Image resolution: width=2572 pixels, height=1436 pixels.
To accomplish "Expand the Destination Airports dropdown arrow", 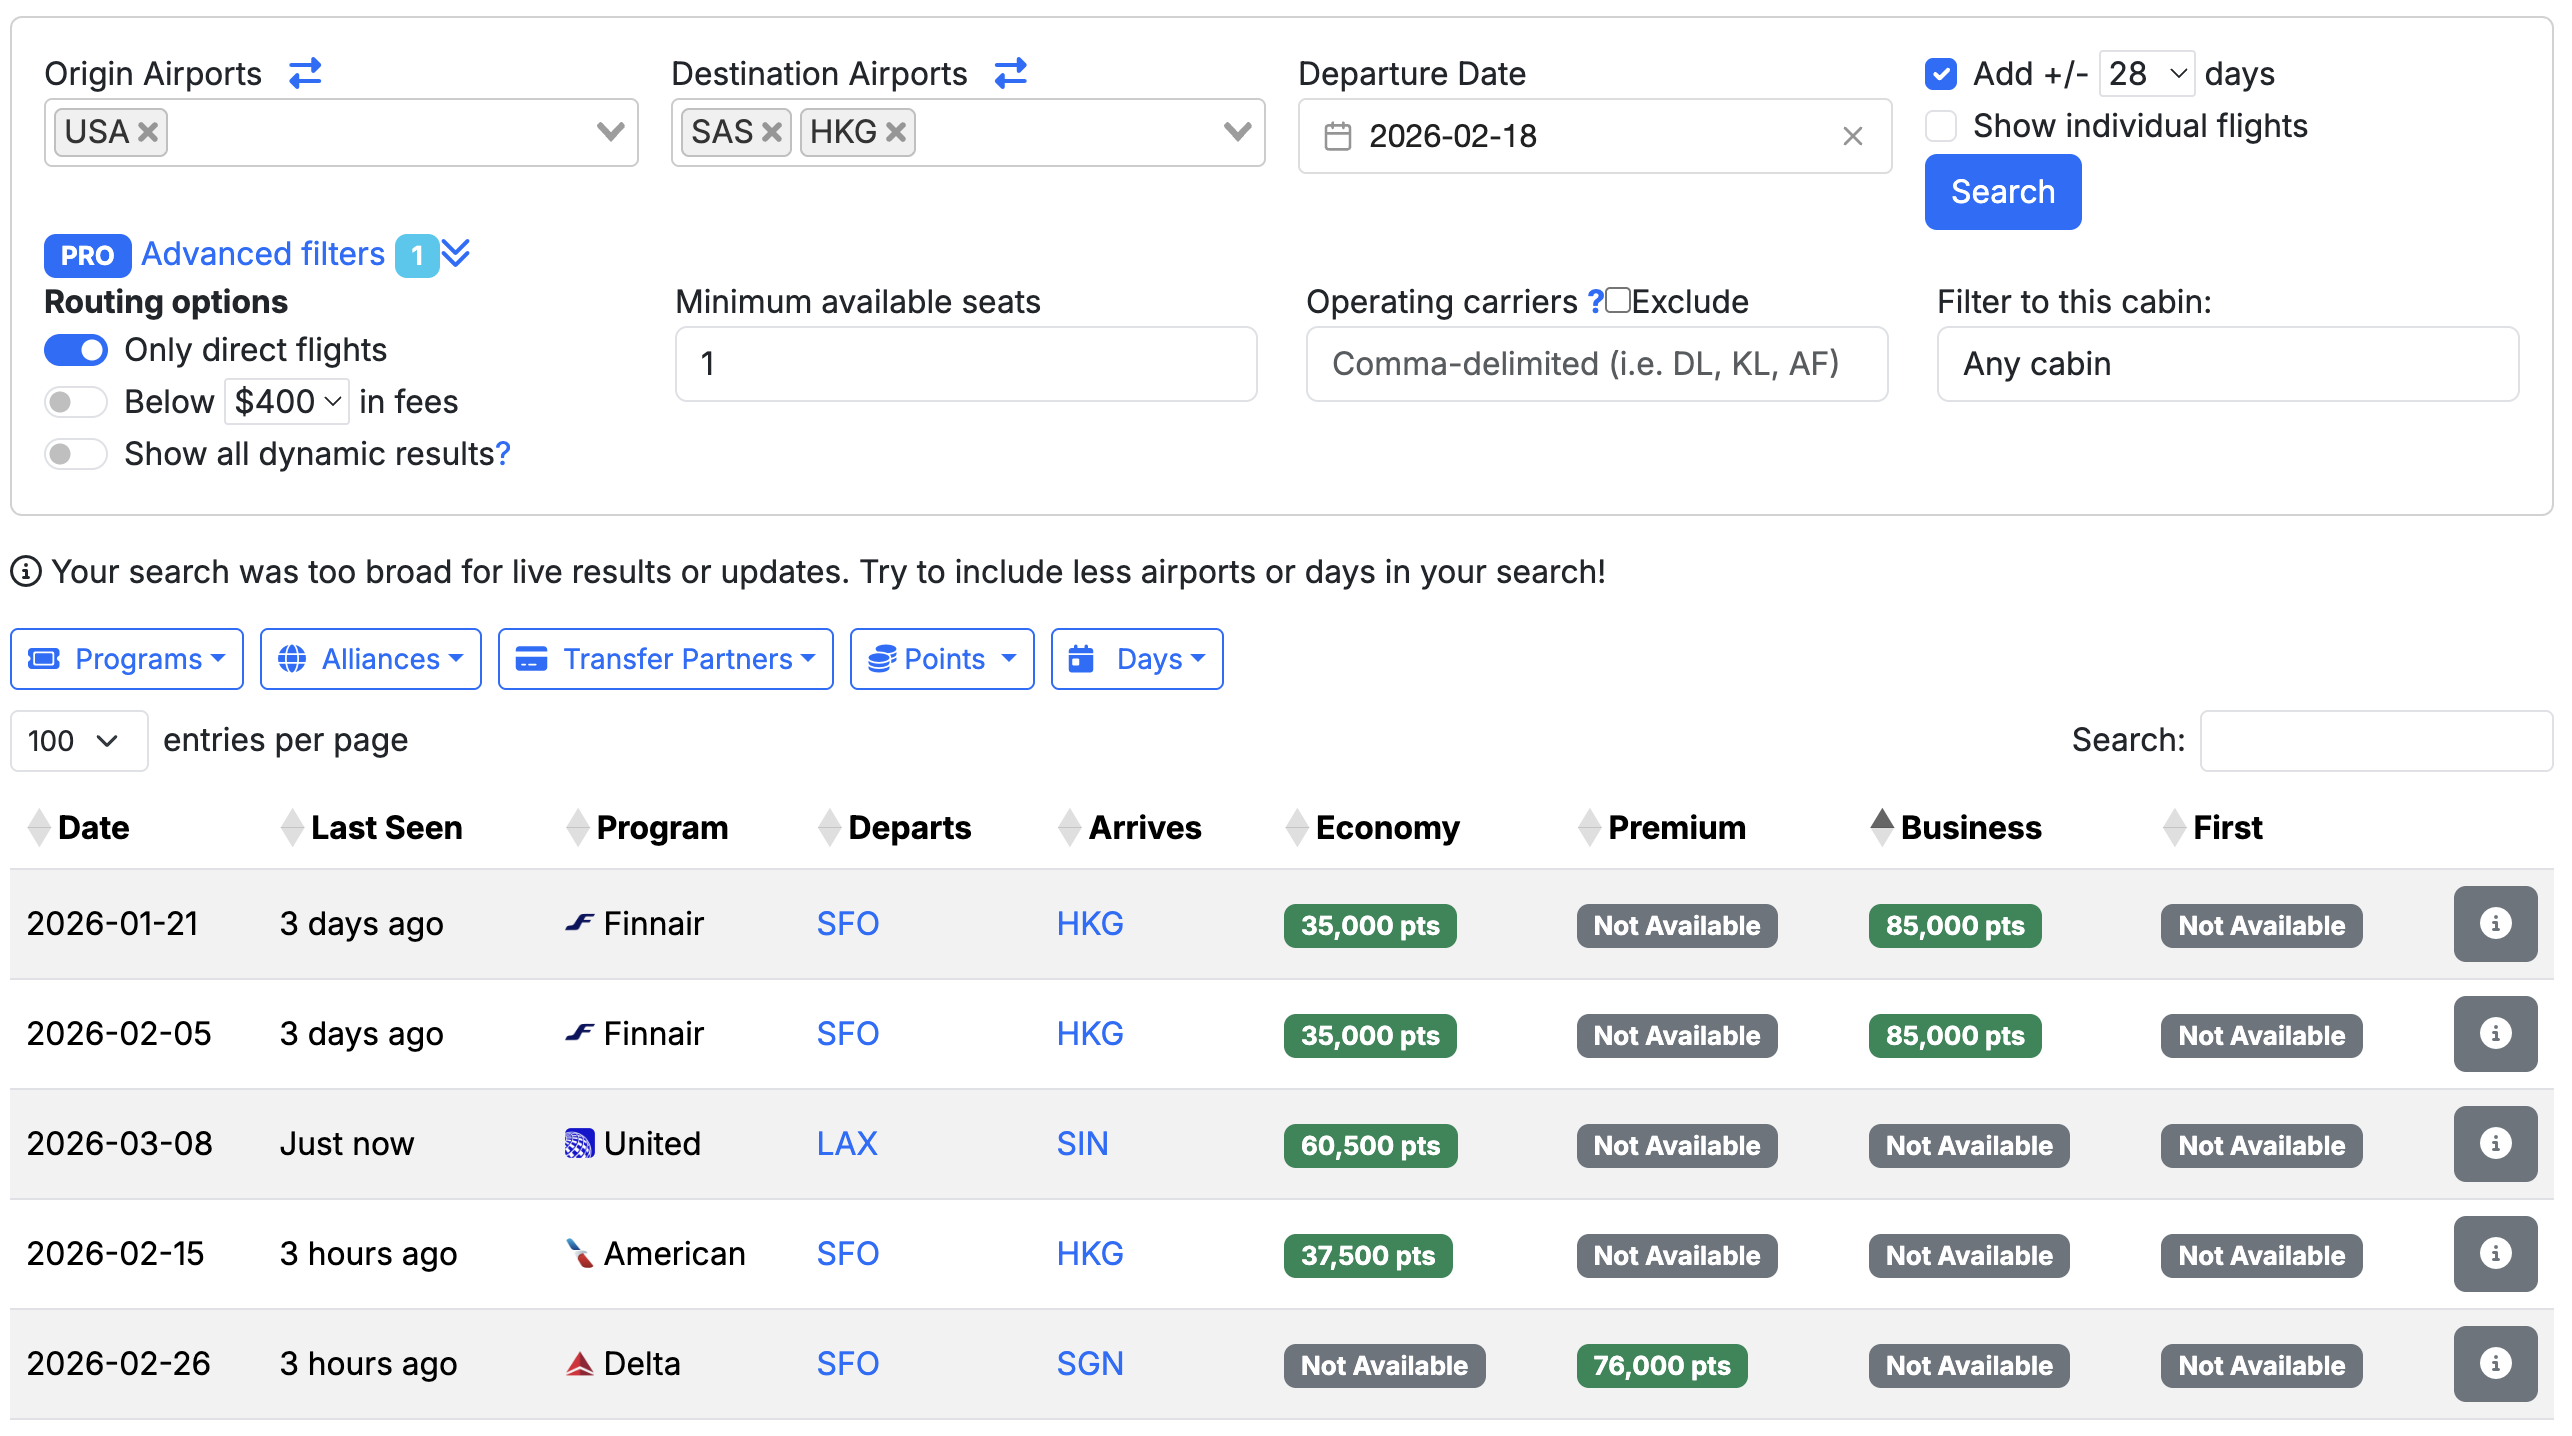I will click(1237, 132).
